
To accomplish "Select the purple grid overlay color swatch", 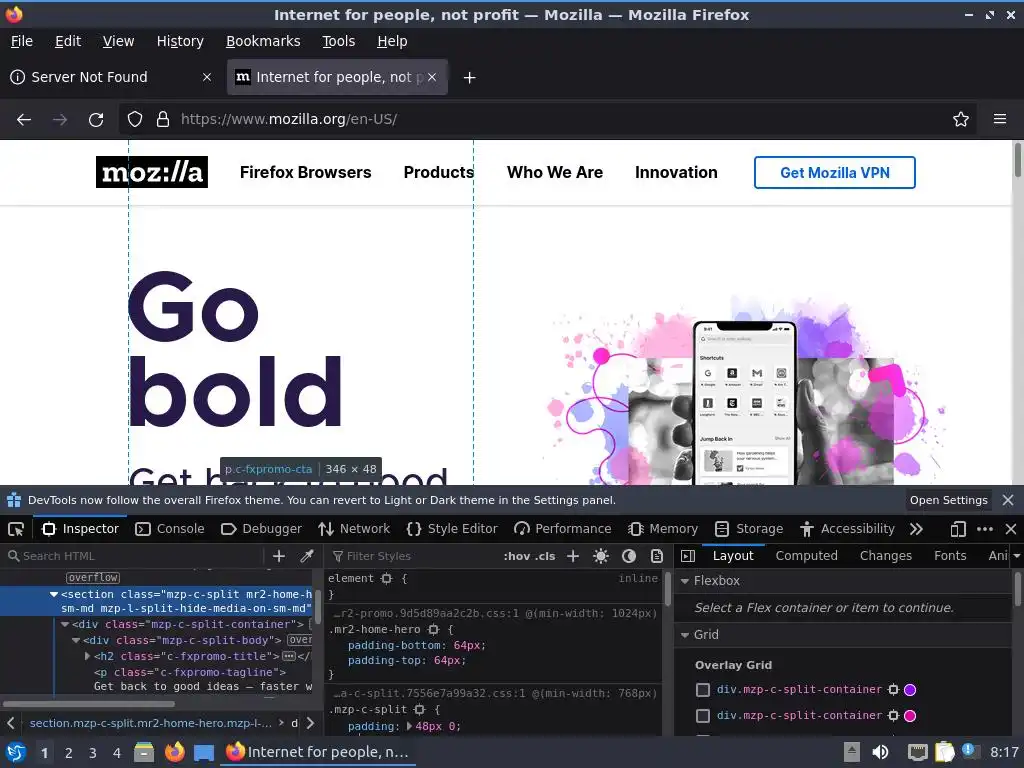I will point(910,690).
